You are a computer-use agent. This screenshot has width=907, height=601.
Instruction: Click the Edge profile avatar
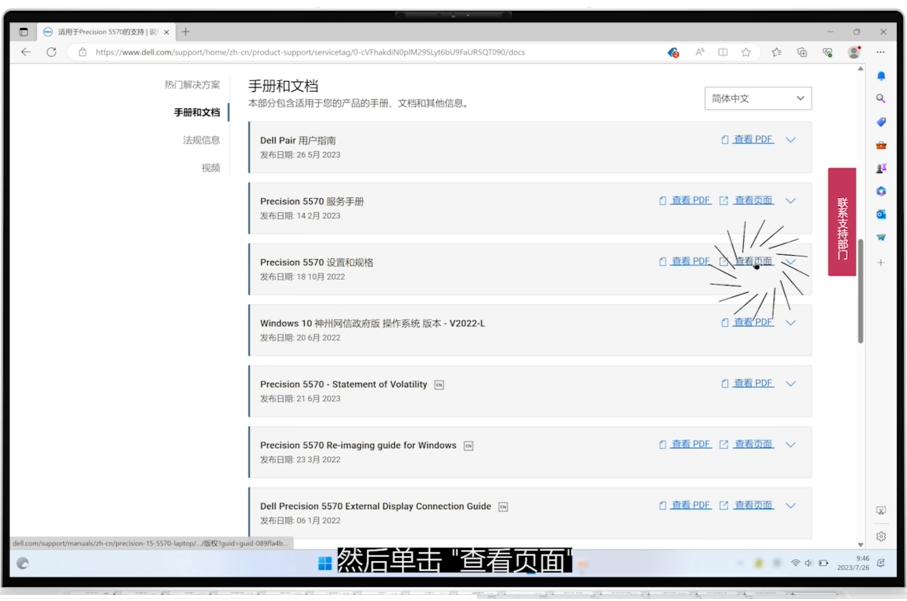pos(854,52)
